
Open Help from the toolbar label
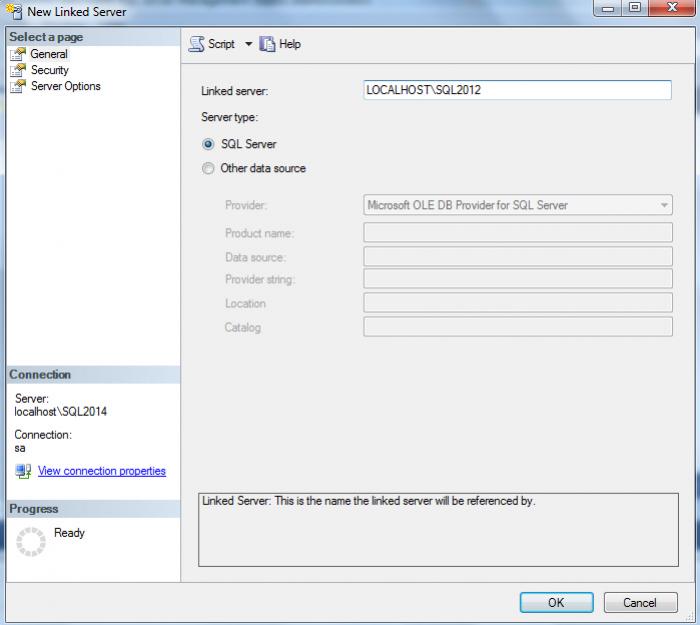(290, 44)
